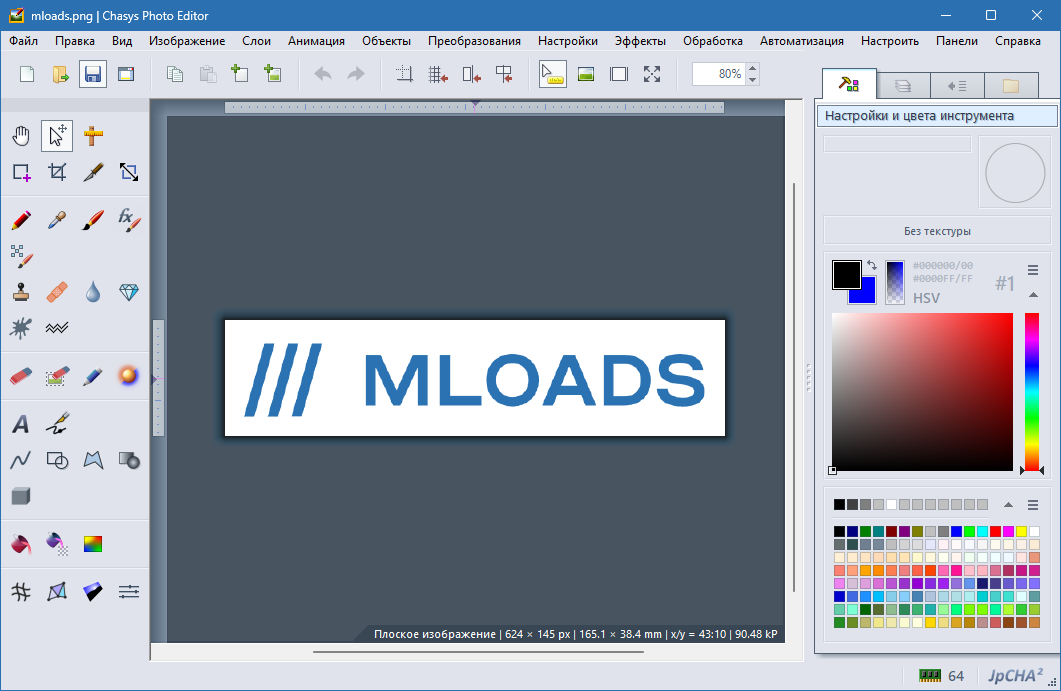Viewport: 1061px width, 691px height.
Task: Click the rainbow hue slider strip
Action: [1031, 391]
